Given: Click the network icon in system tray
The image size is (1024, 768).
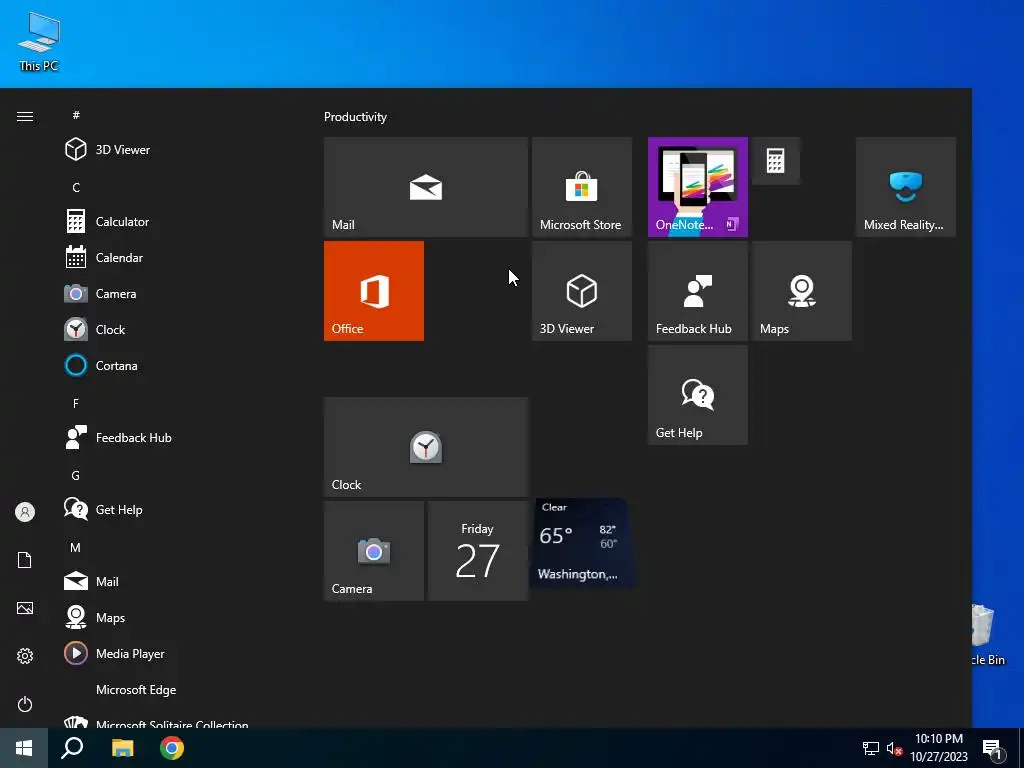Looking at the screenshot, I should pos(871,748).
